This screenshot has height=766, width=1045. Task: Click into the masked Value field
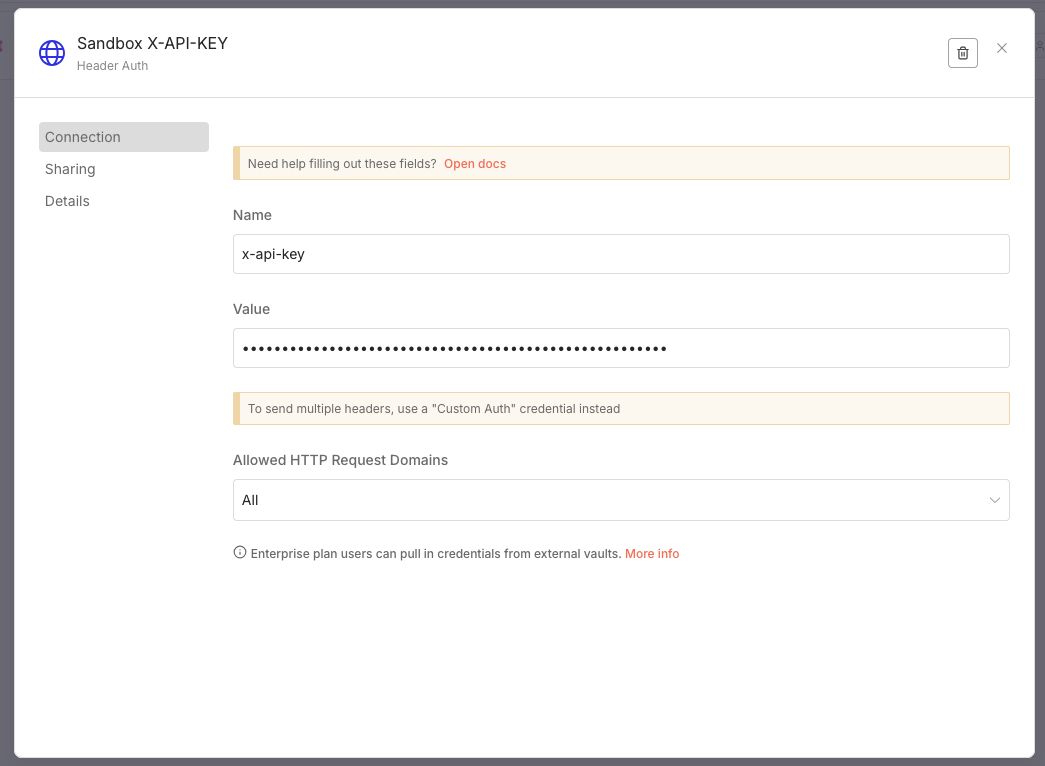pyautogui.click(x=620, y=348)
